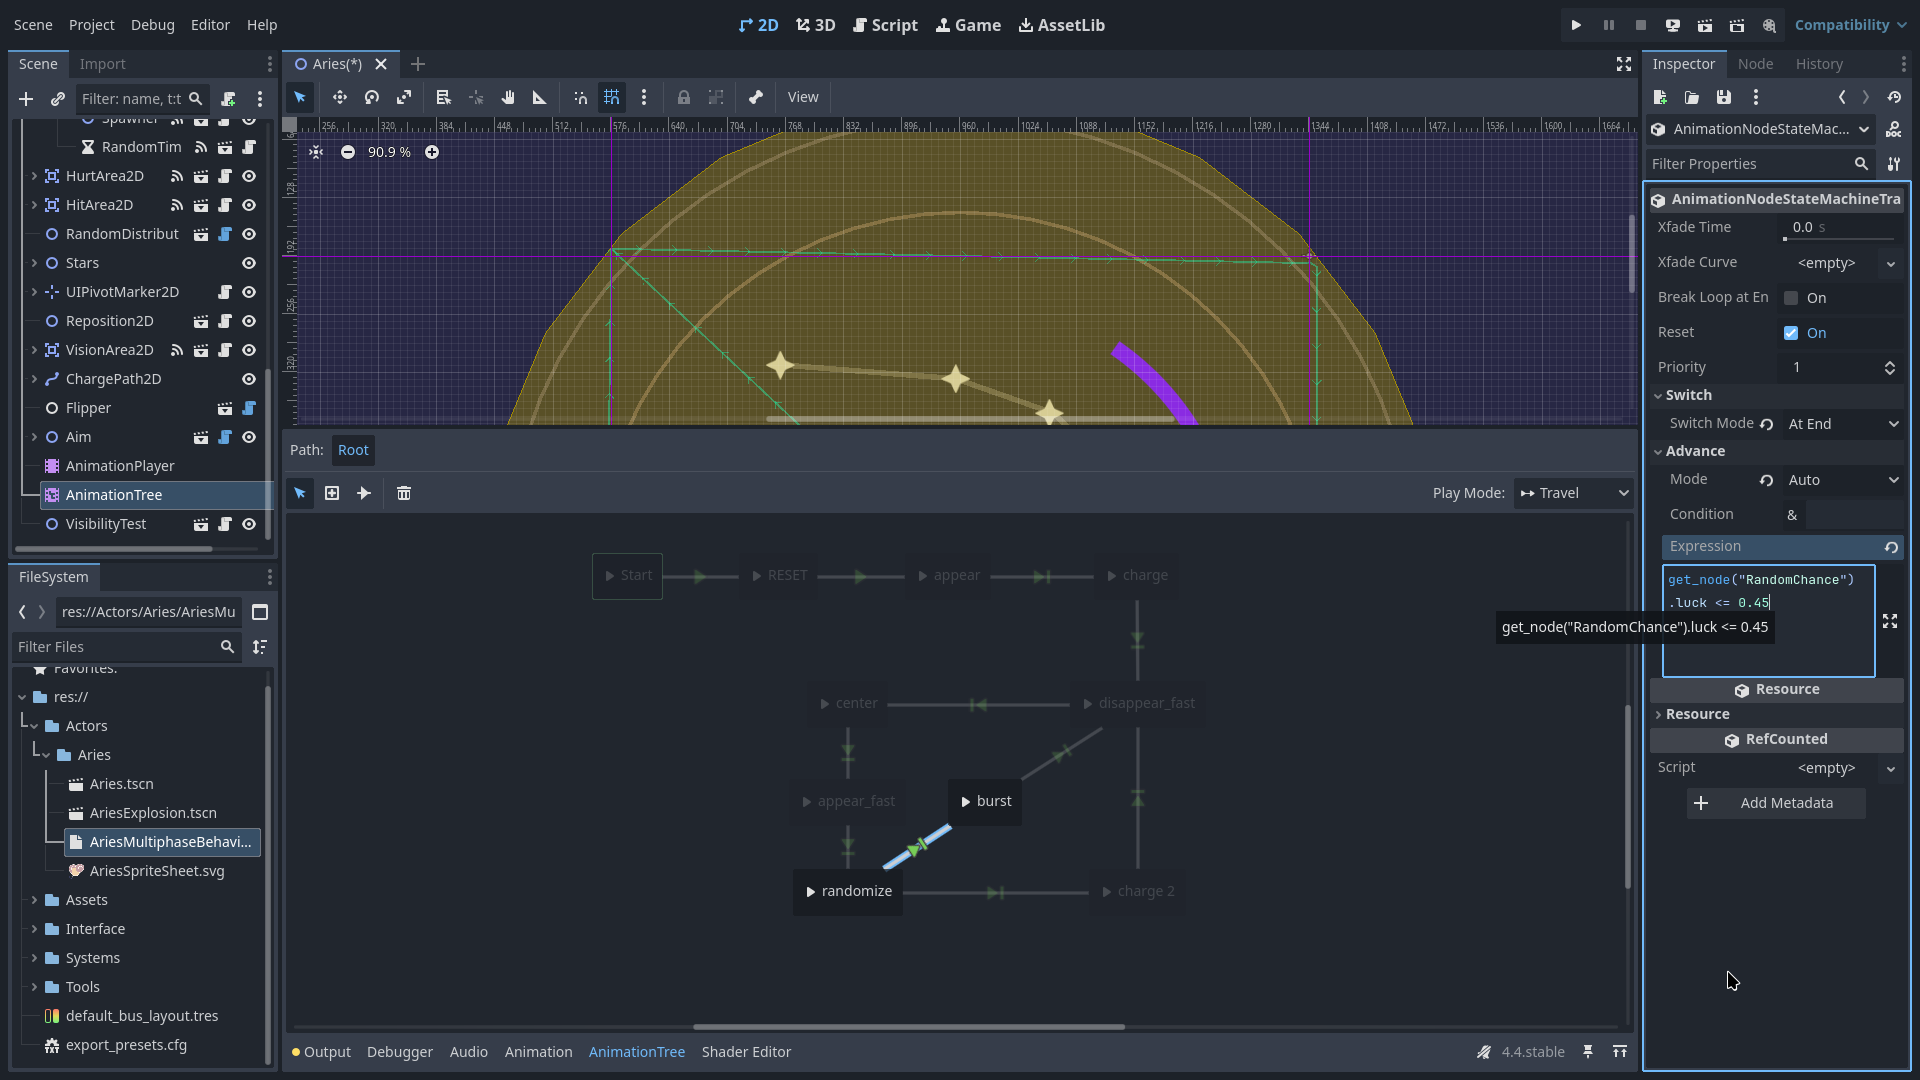Screen dimensions: 1920x1080
Task: Delete the selected transition with the trash icon
Action: pyautogui.click(x=404, y=493)
